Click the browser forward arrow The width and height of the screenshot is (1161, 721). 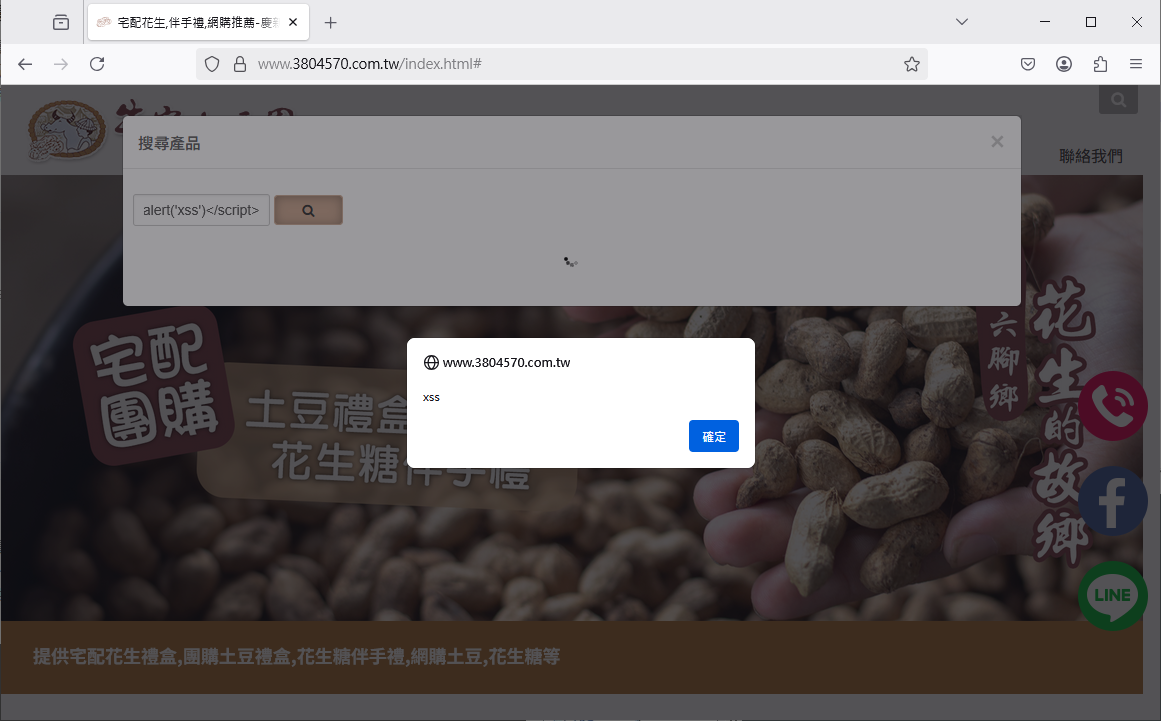pyautogui.click(x=61, y=64)
